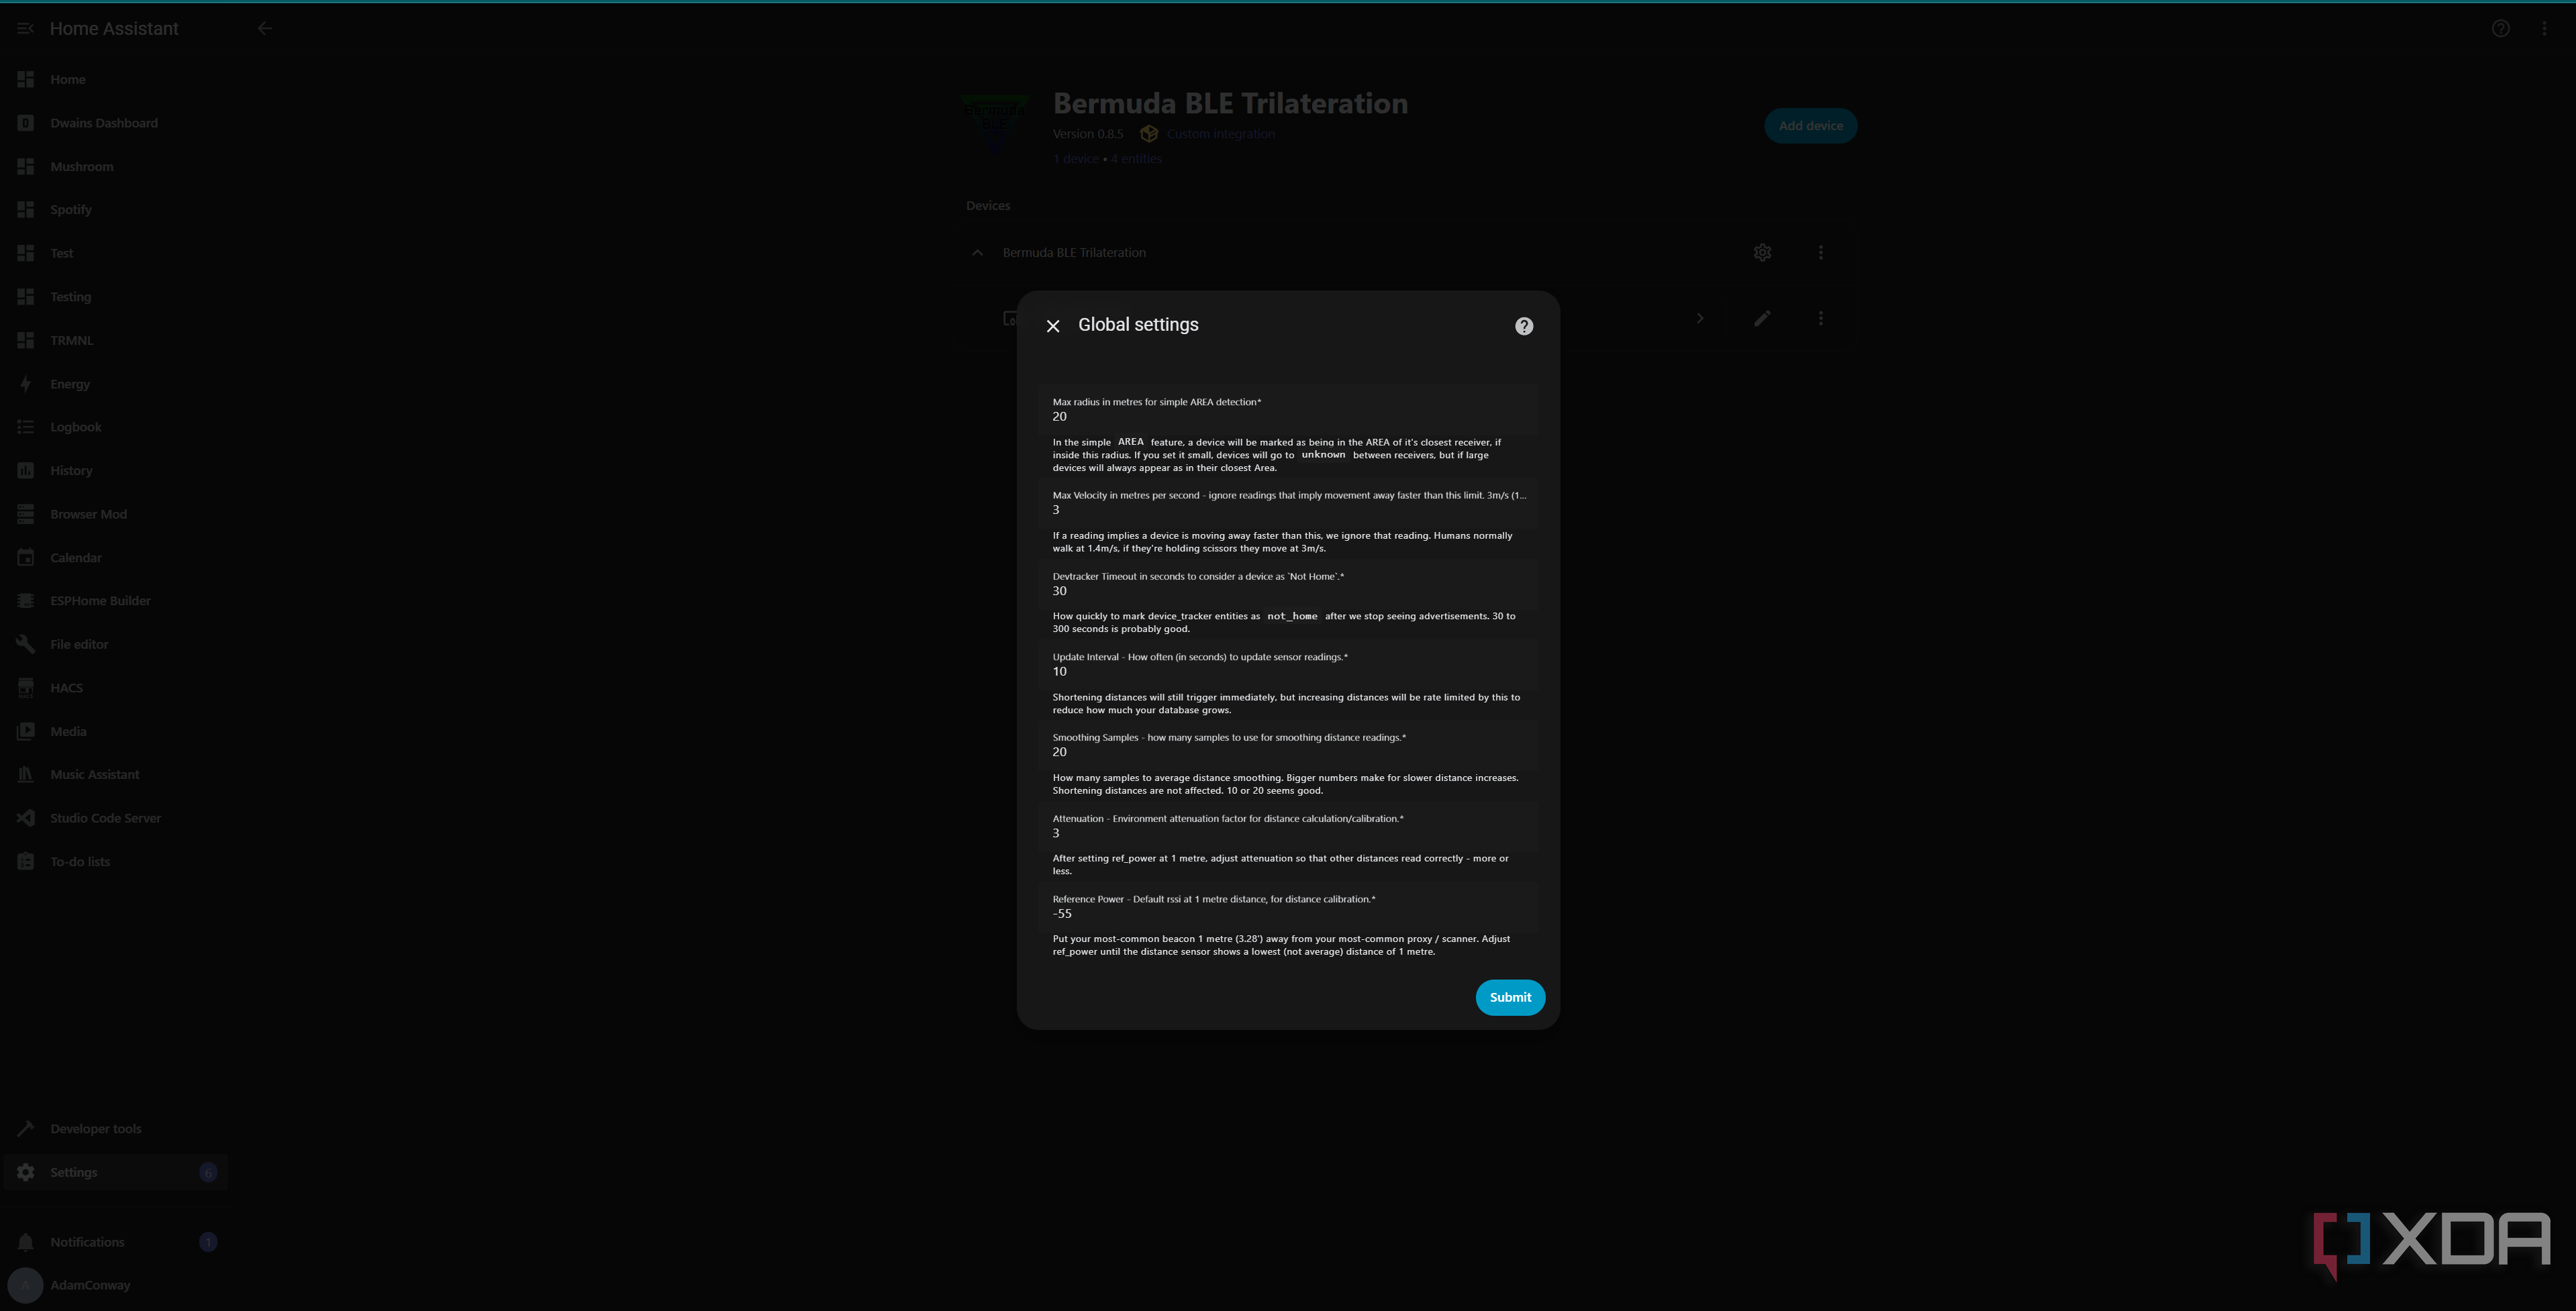
Task: Open Notifications bell icon
Action: pos(26,1242)
